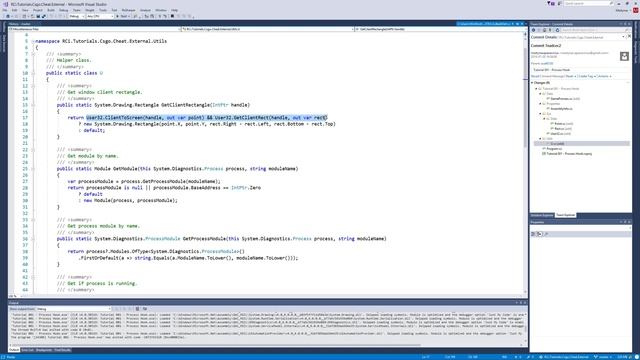
Task: Open the File menu
Action: pos(5,10)
